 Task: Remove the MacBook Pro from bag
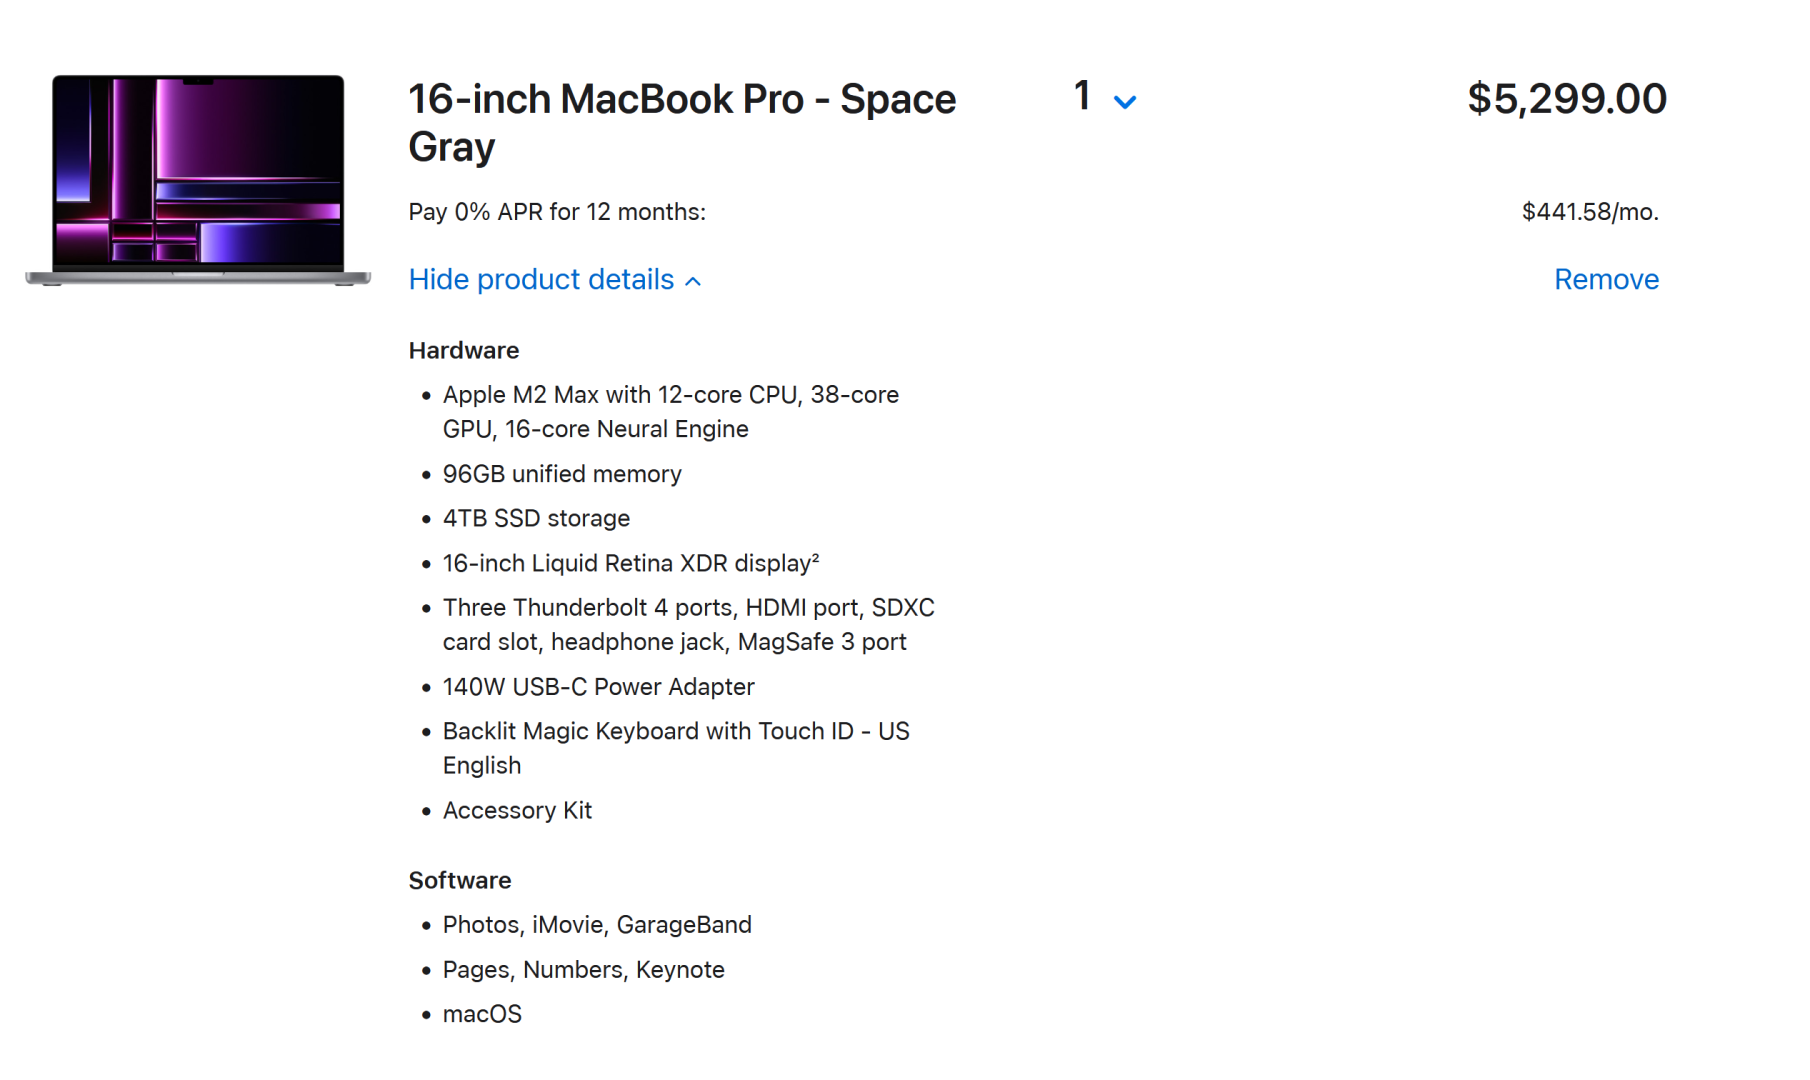tap(1606, 279)
